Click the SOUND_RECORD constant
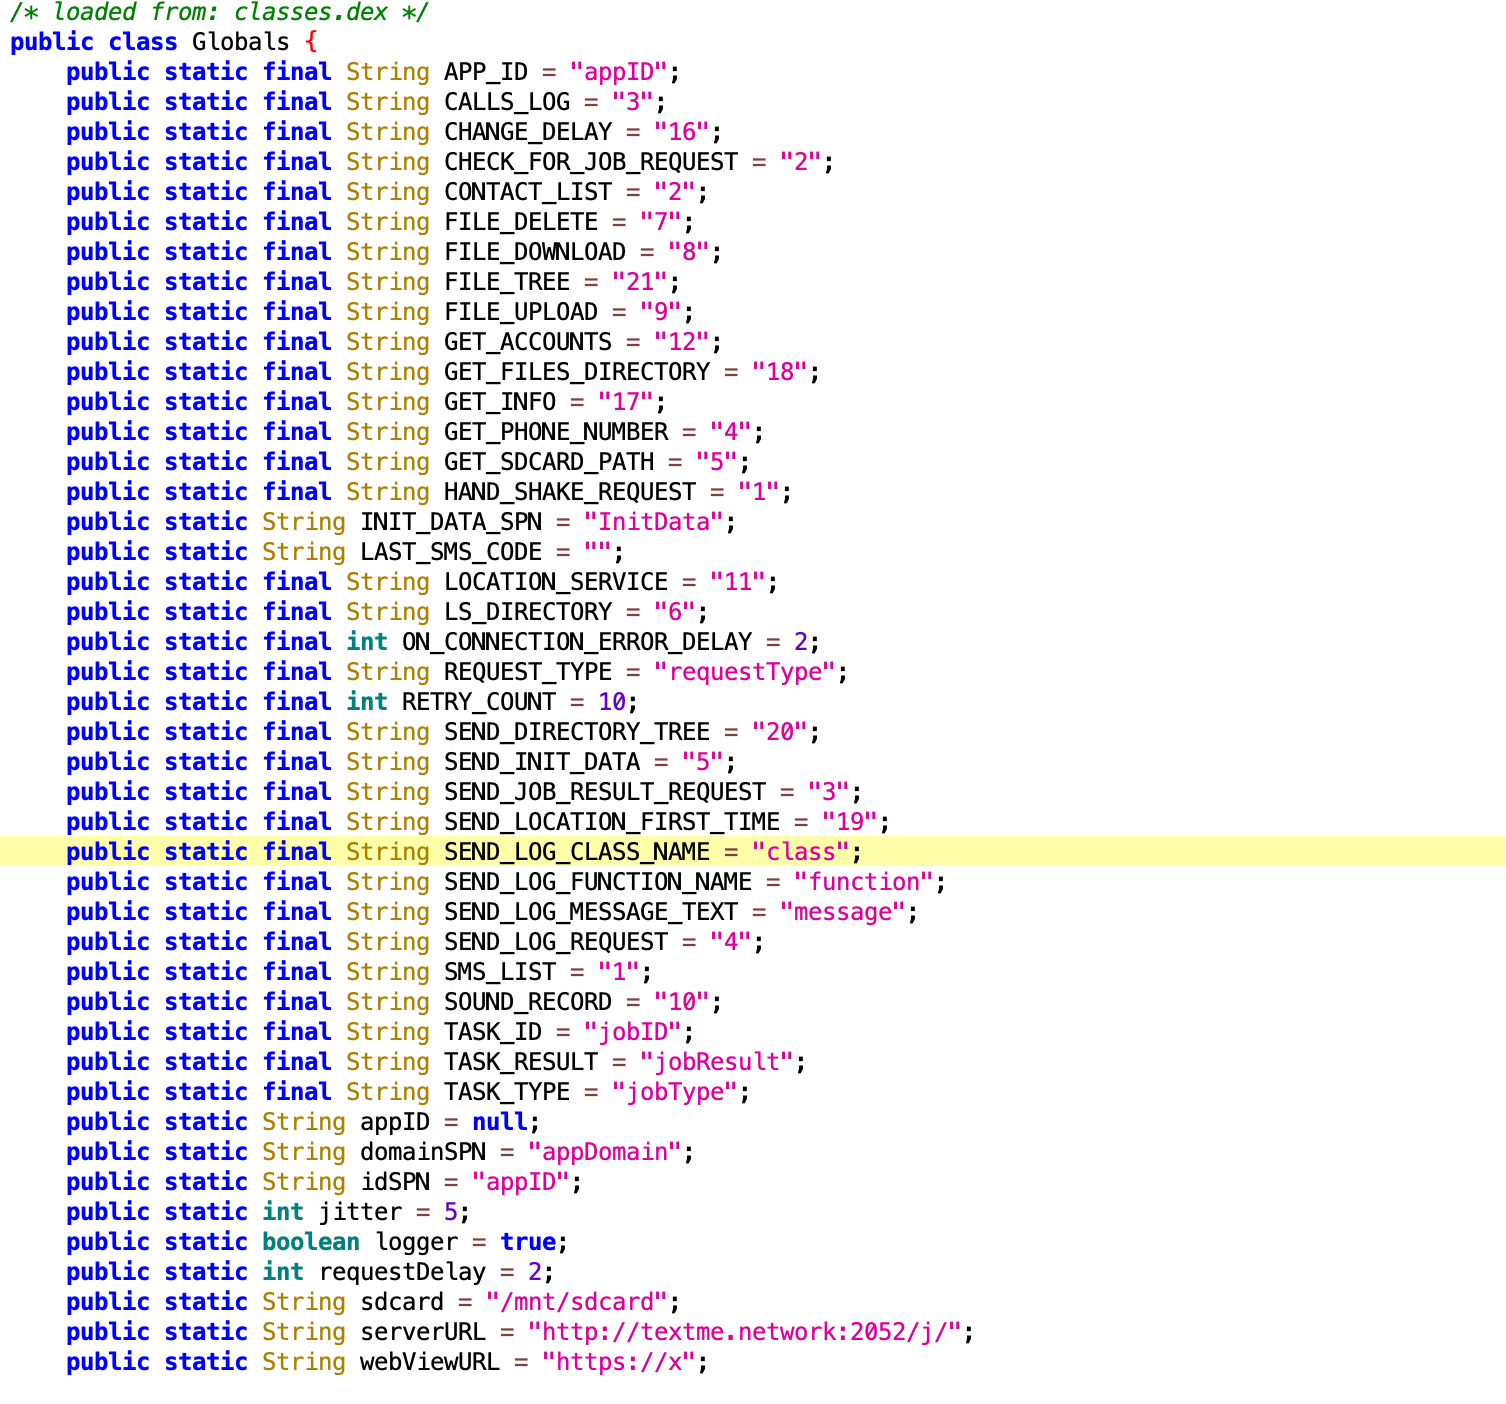Screen dimensions: 1506x1404 pos(528,1002)
